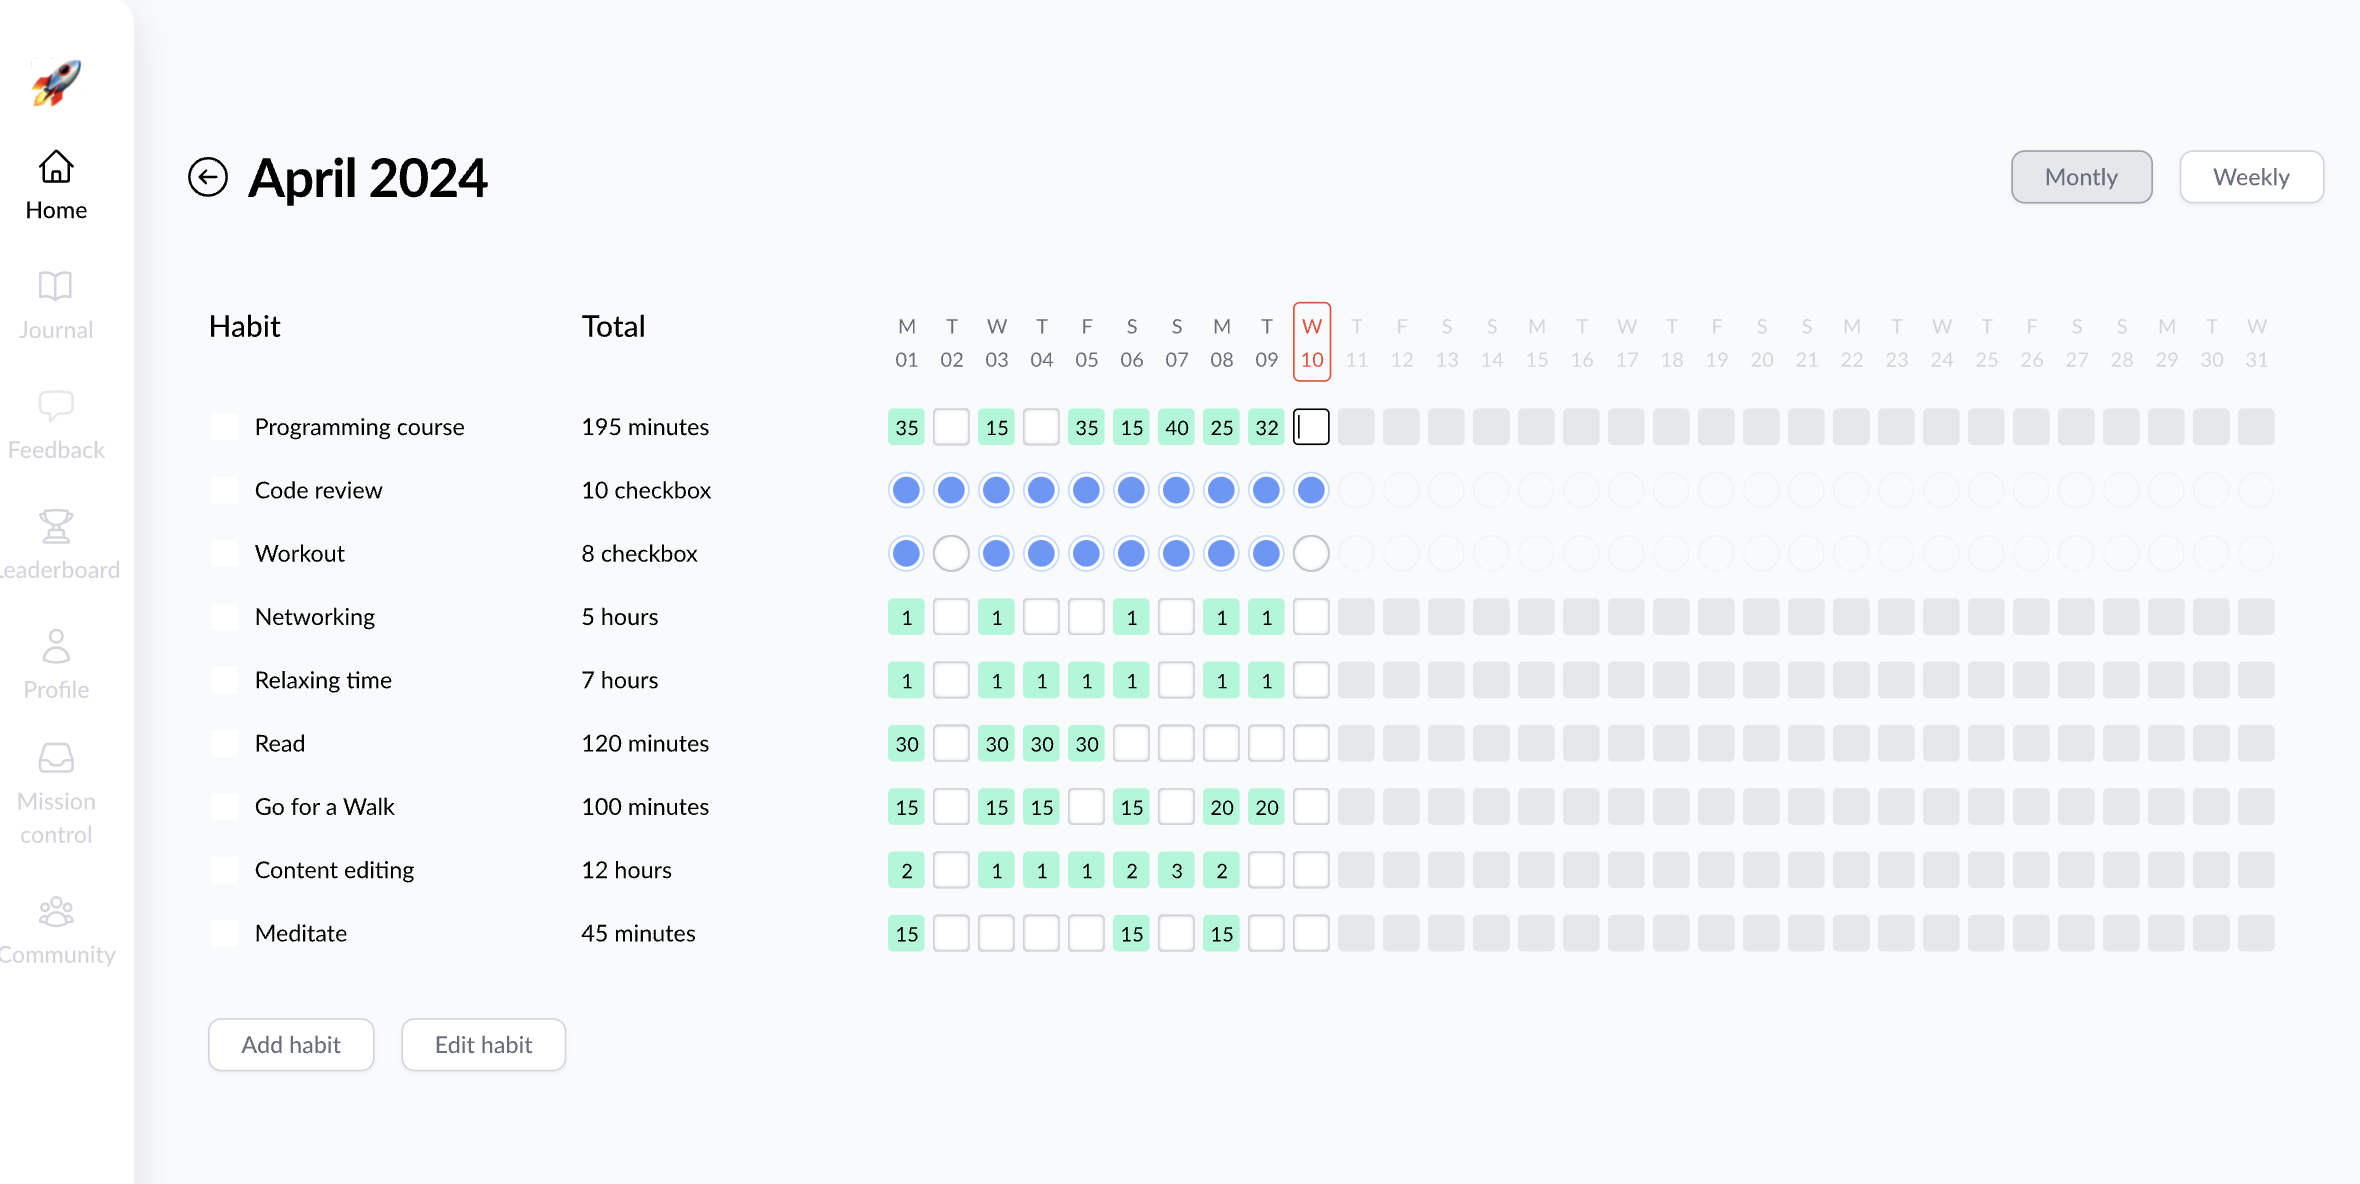Open the Profile person icon
The width and height of the screenshot is (2360, 1184).
pyautogui.click(x=56, y=646)
